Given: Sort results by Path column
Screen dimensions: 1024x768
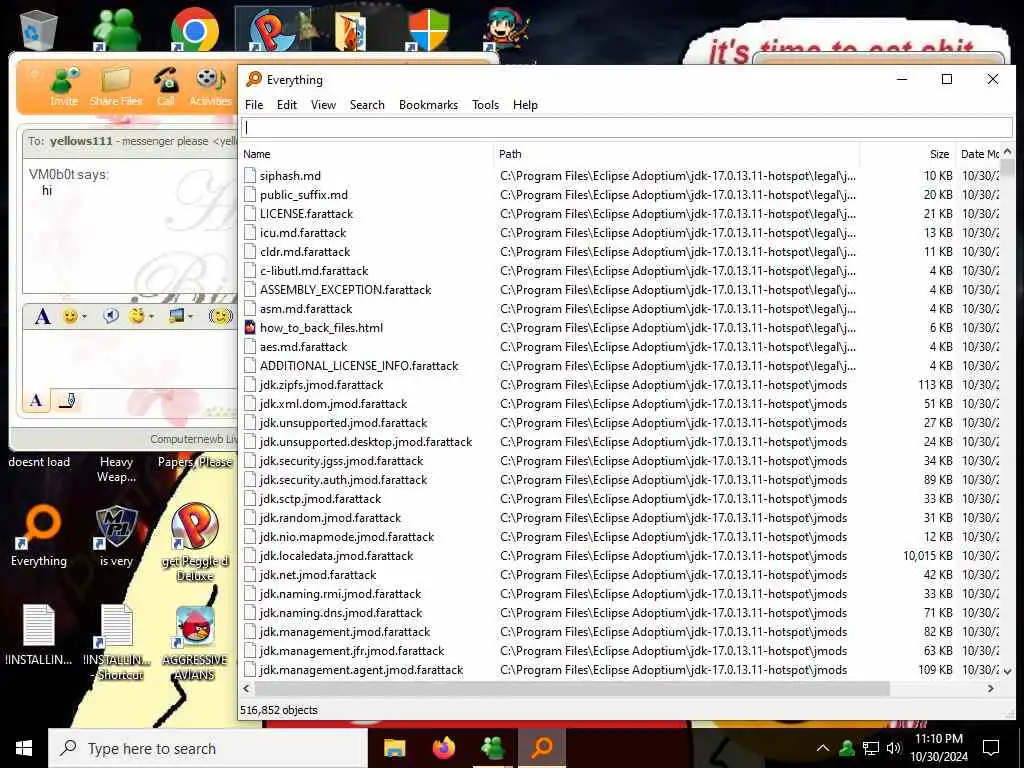Looking at the screenshot, I should [x=676, y=154].
